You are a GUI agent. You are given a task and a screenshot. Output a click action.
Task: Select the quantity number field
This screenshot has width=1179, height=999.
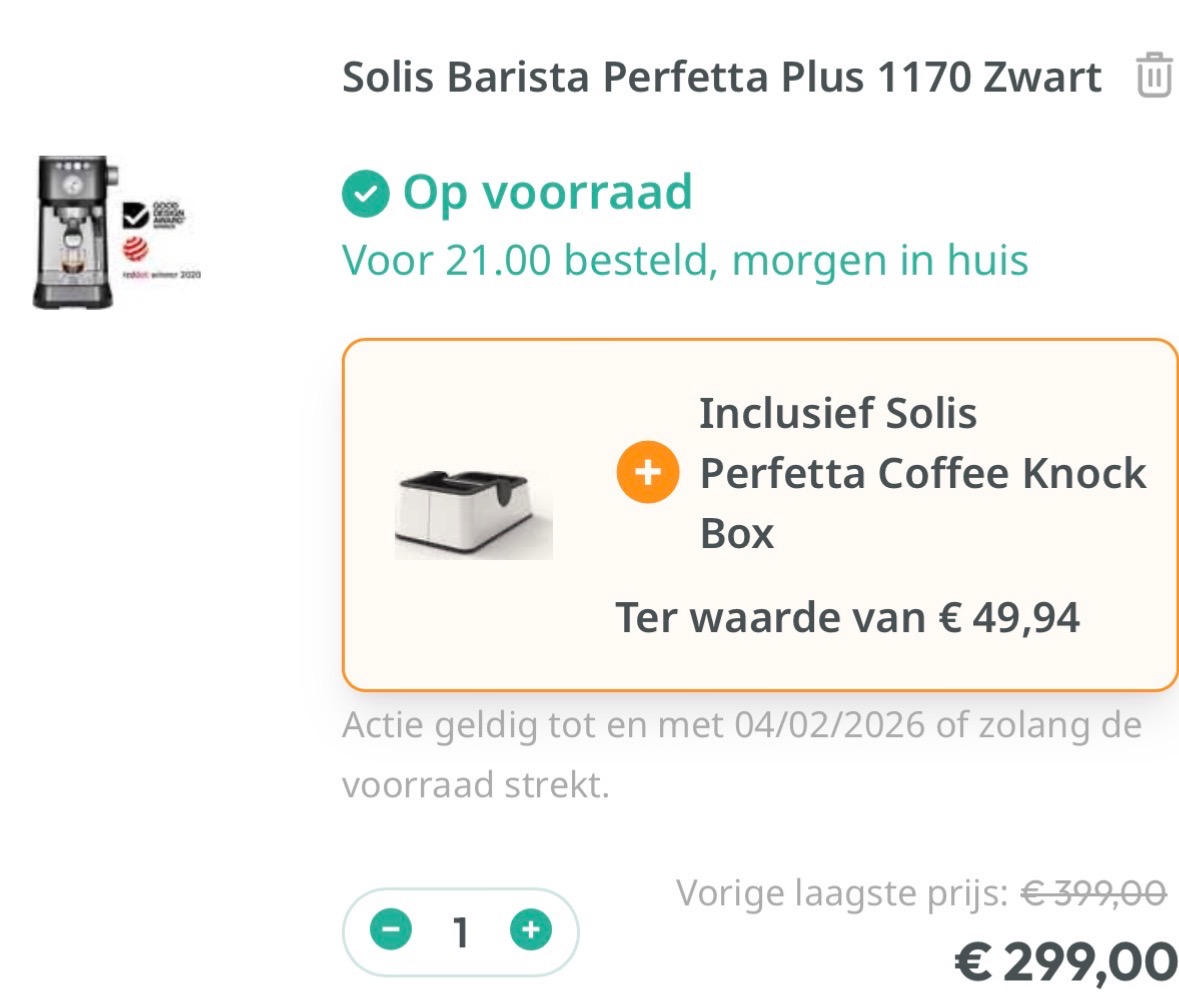click(x=460, y=932)
